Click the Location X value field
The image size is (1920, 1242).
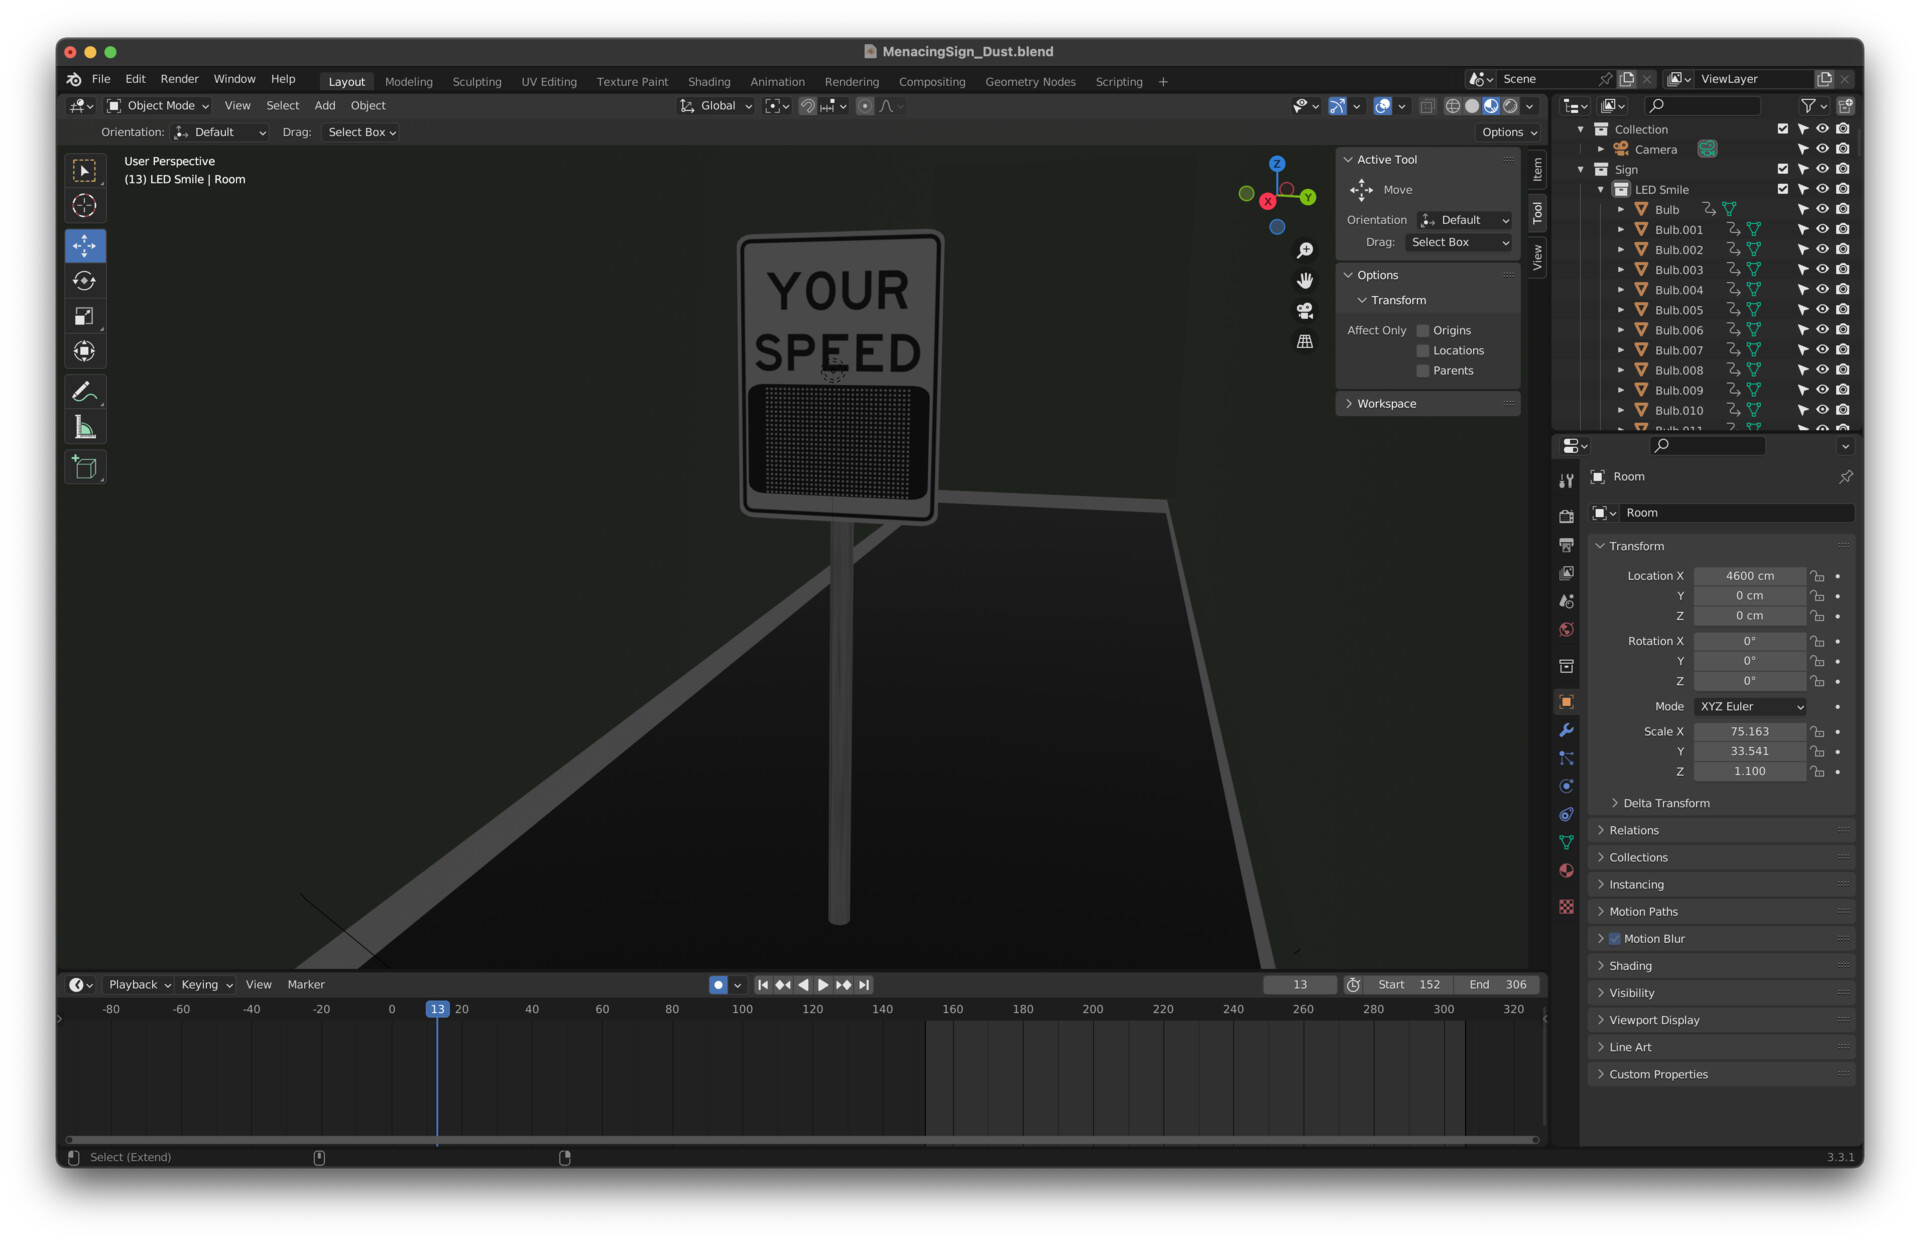(x=1749, y=576)
